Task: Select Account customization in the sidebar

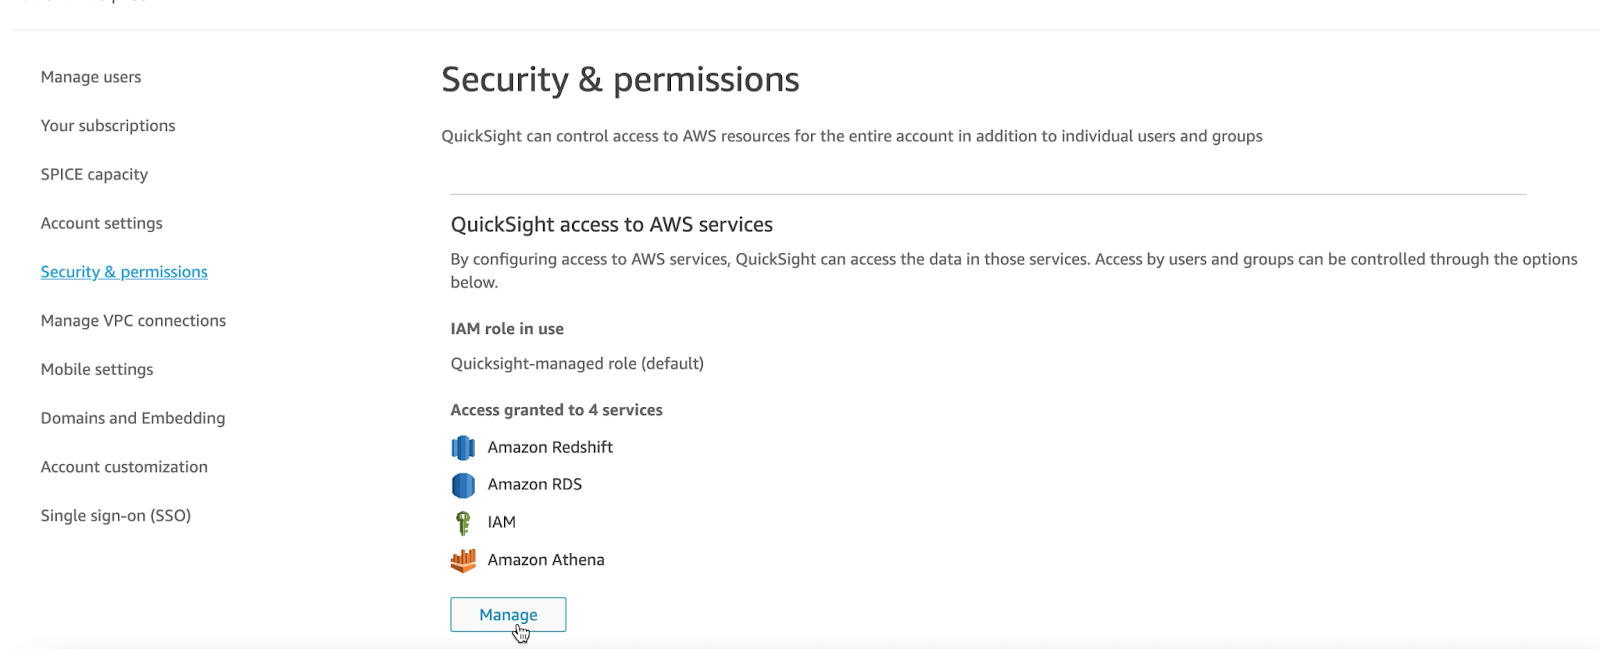Action: click(x=124, y=467)
